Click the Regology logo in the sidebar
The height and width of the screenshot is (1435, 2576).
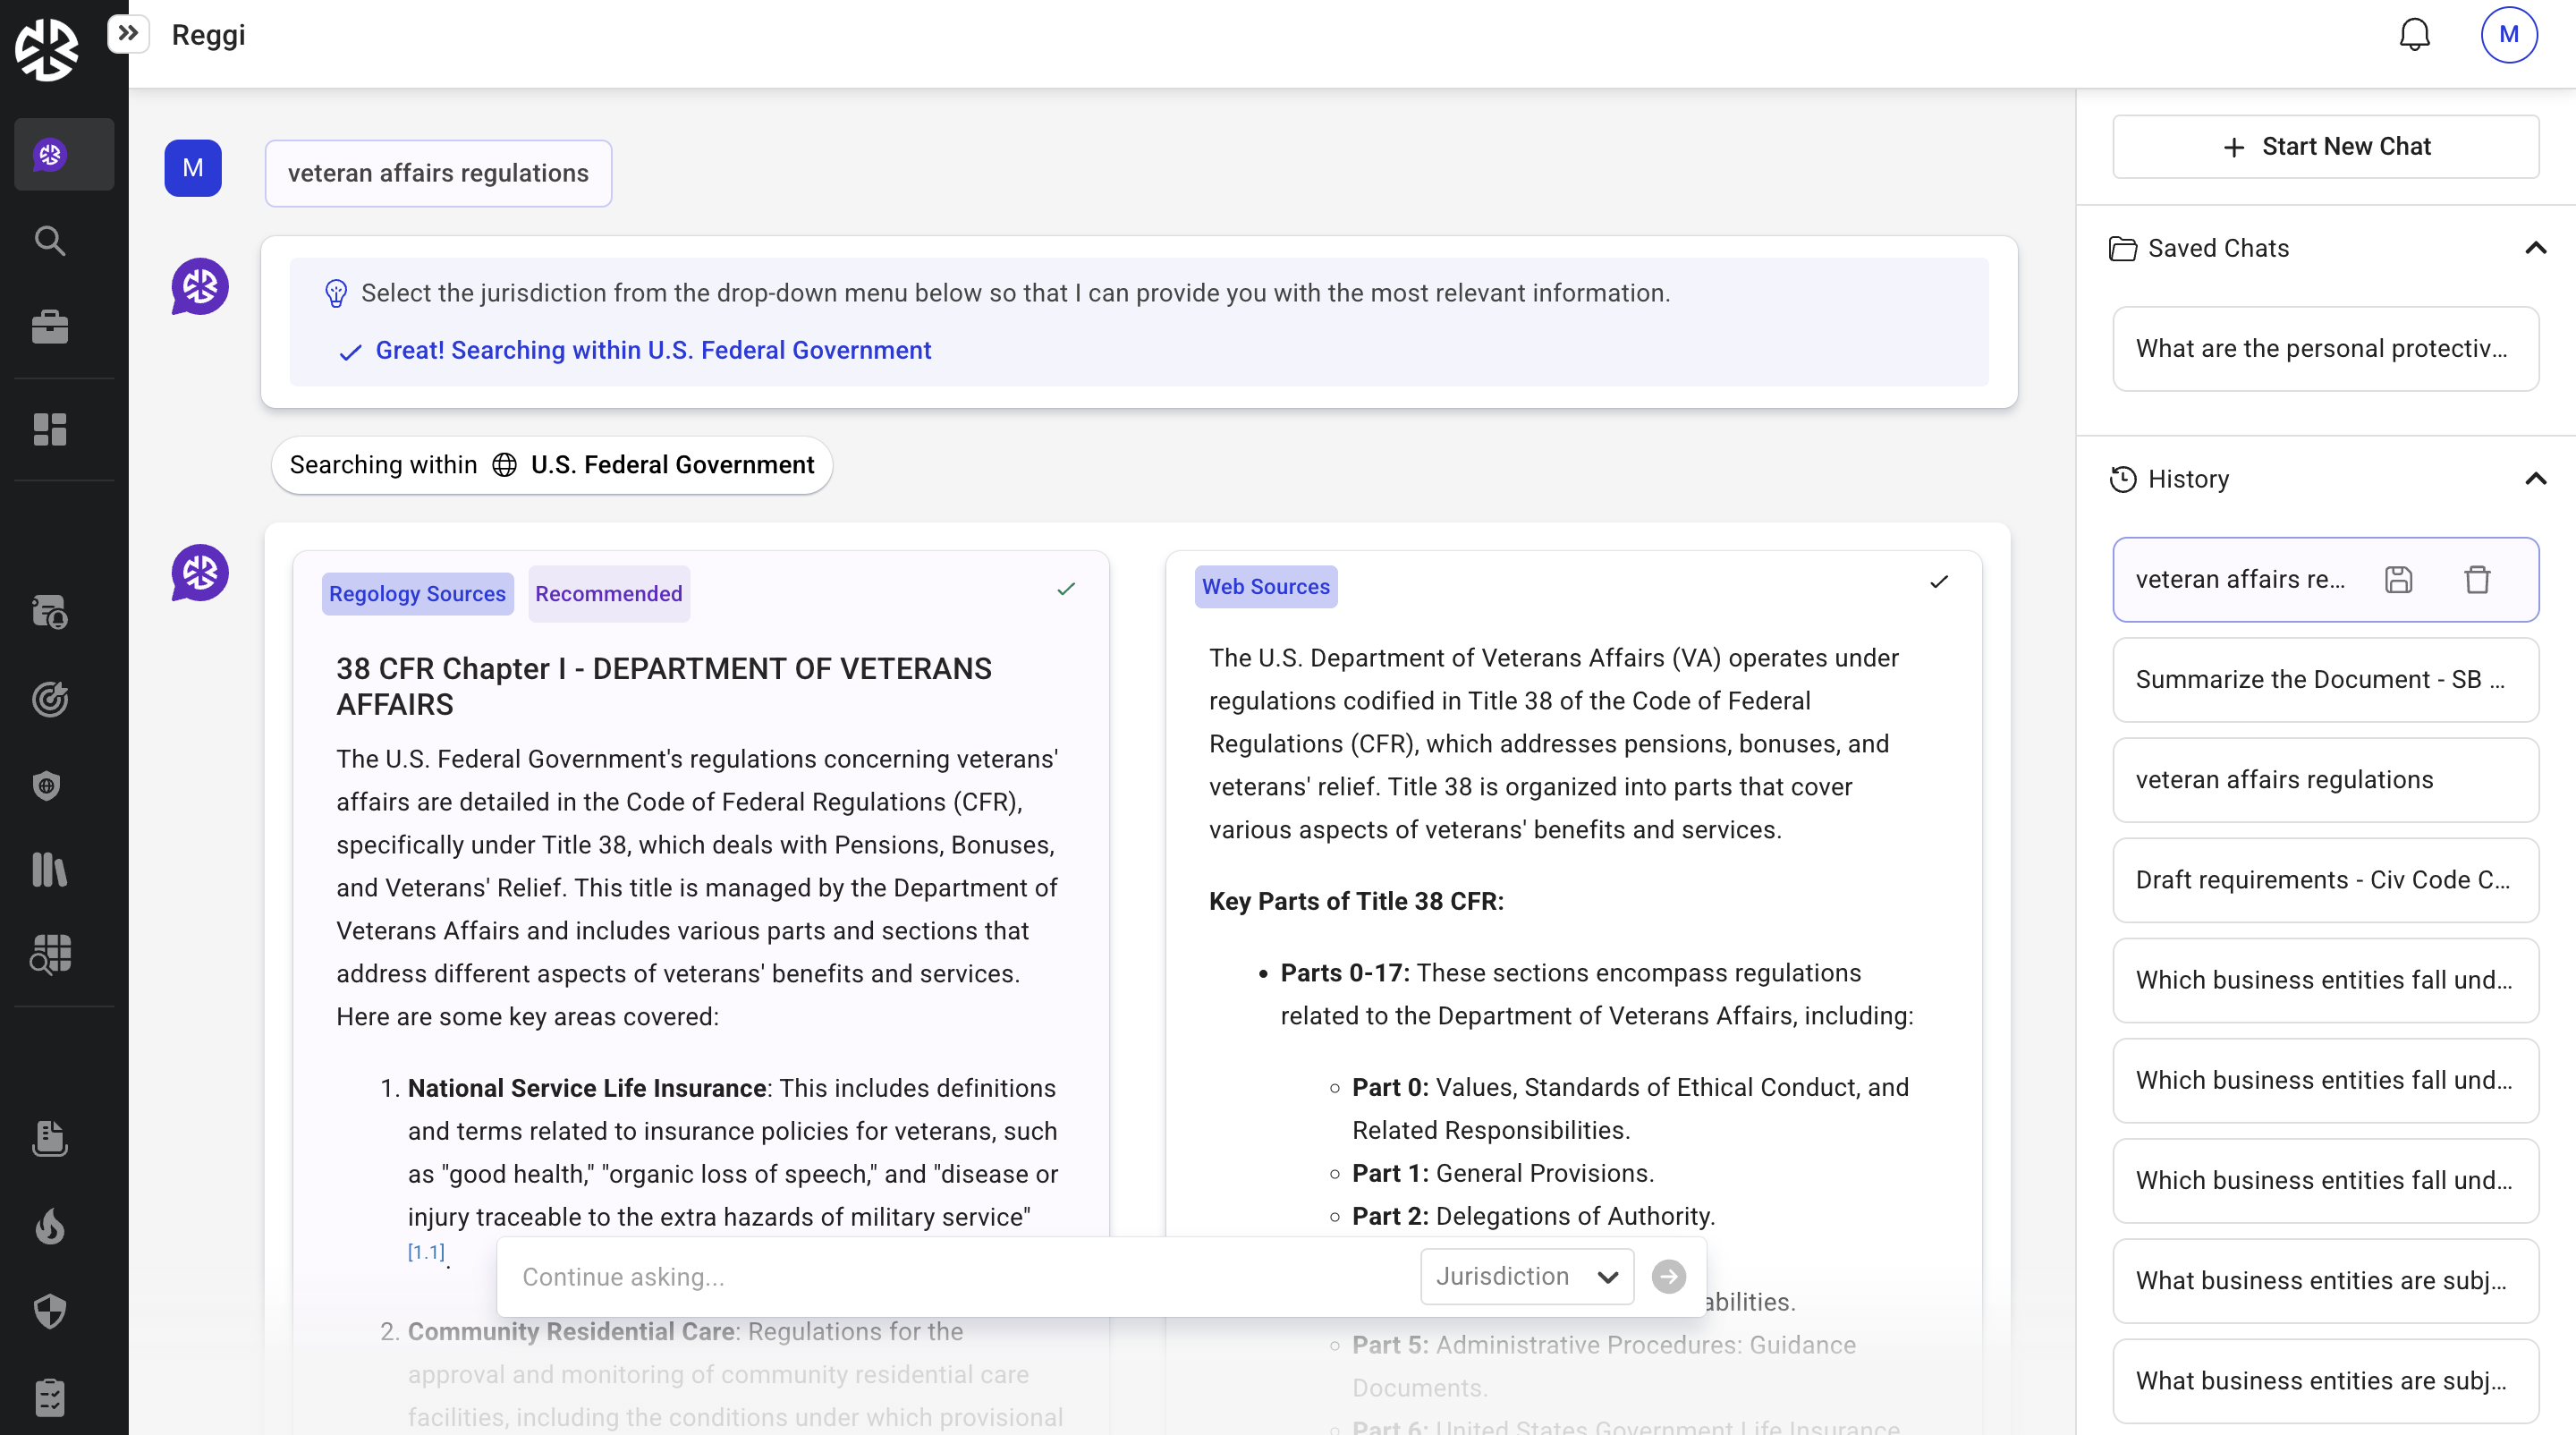(x=47, y=48)
